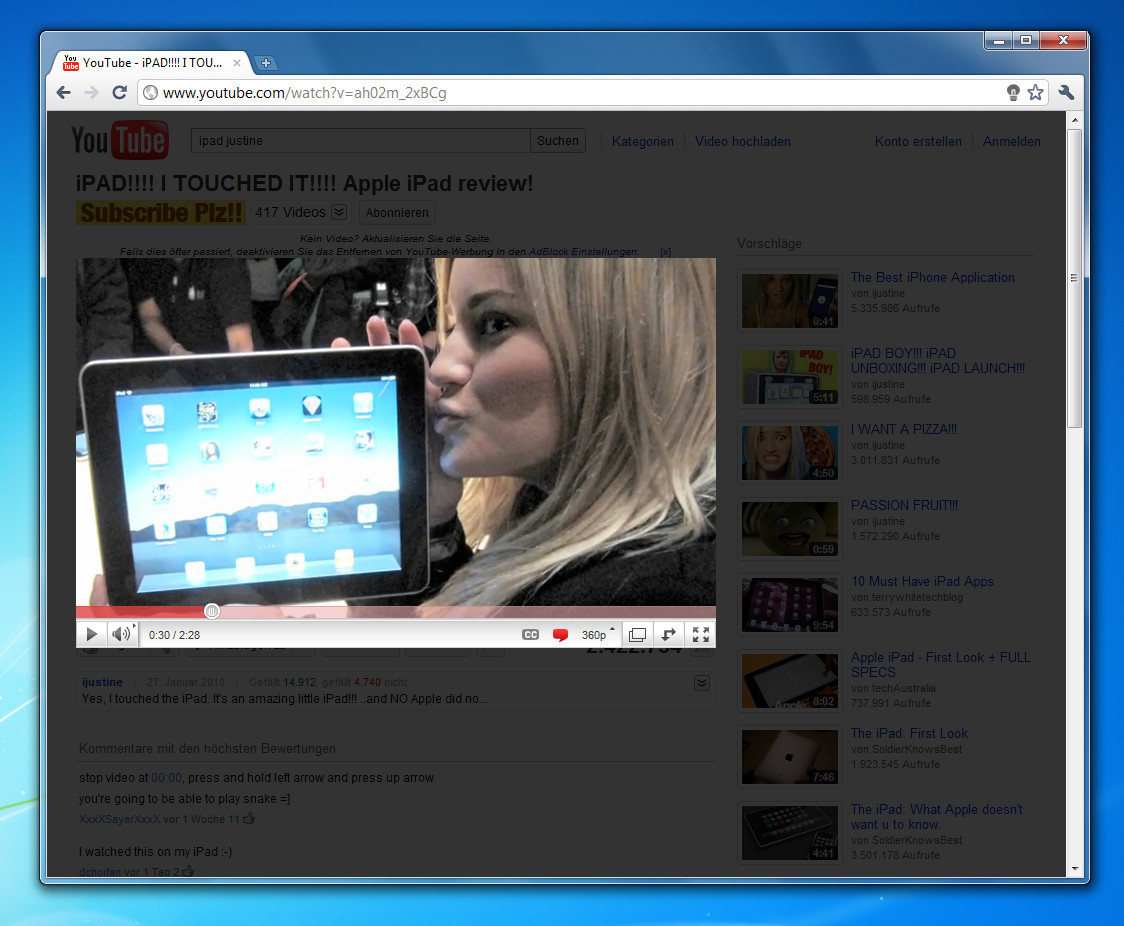Screen dimensions: 1124x926
Task: Click the browser forward arrow
Action: [91, 92]
